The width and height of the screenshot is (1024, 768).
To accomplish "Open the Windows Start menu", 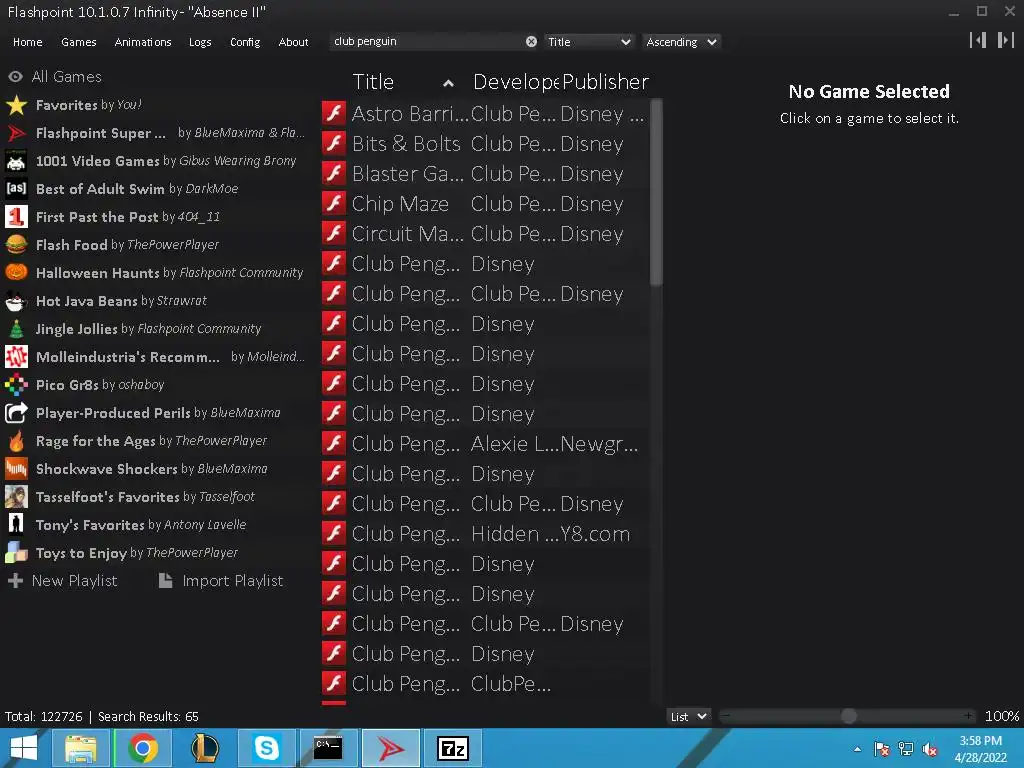I will coord(24,748).
